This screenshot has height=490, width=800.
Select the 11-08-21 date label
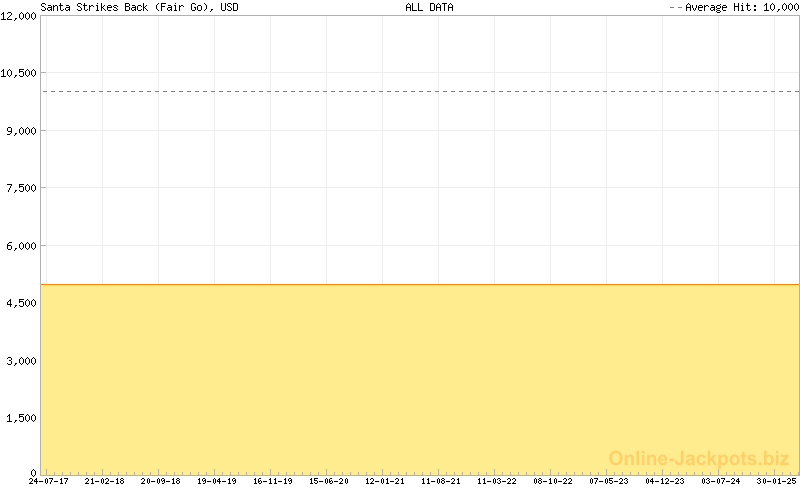(x=440, y=481)
